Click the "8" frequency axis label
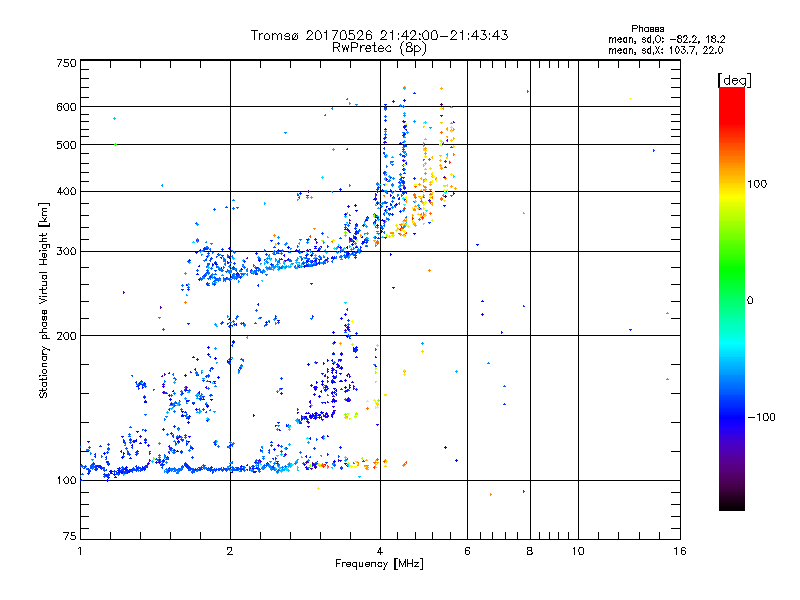Image resolution: width=800 pixels, height=600 pixels. click(530, 551)
